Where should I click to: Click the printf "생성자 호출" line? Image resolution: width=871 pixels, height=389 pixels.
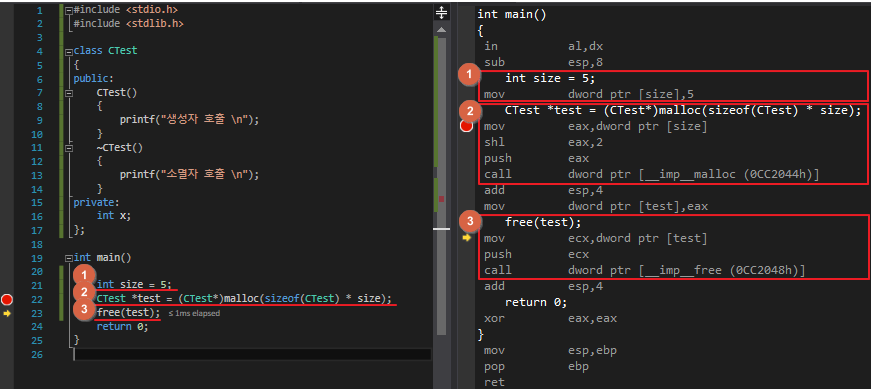tap(189, 119)
